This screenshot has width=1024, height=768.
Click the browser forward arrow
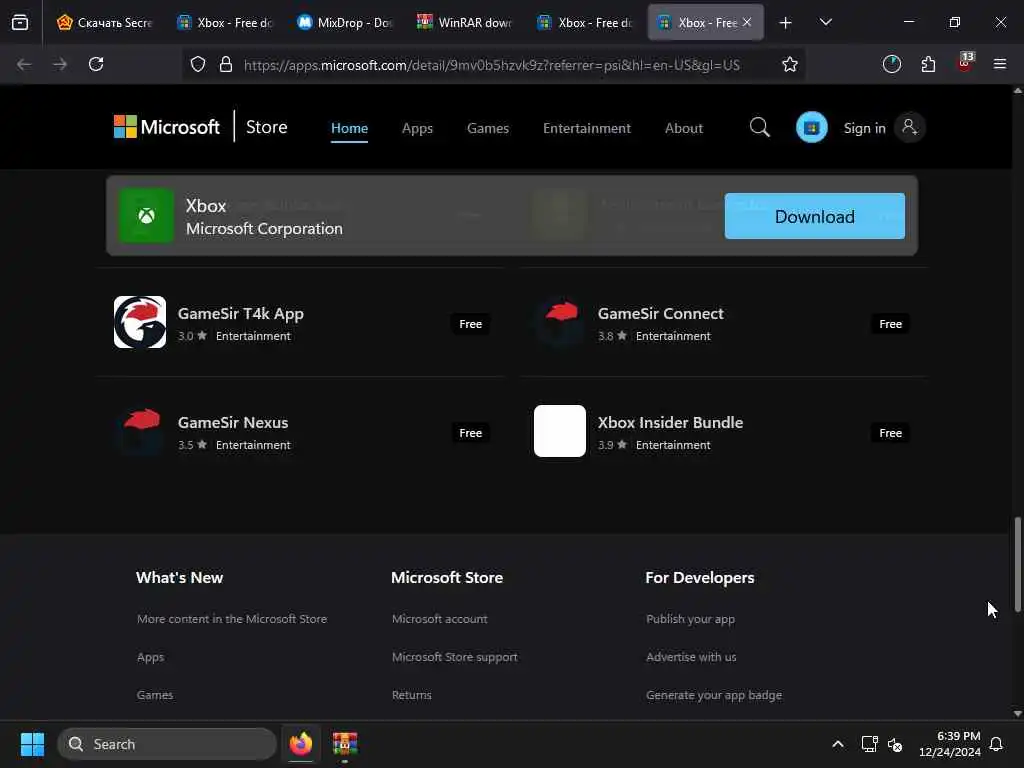(x=60, y=64)
